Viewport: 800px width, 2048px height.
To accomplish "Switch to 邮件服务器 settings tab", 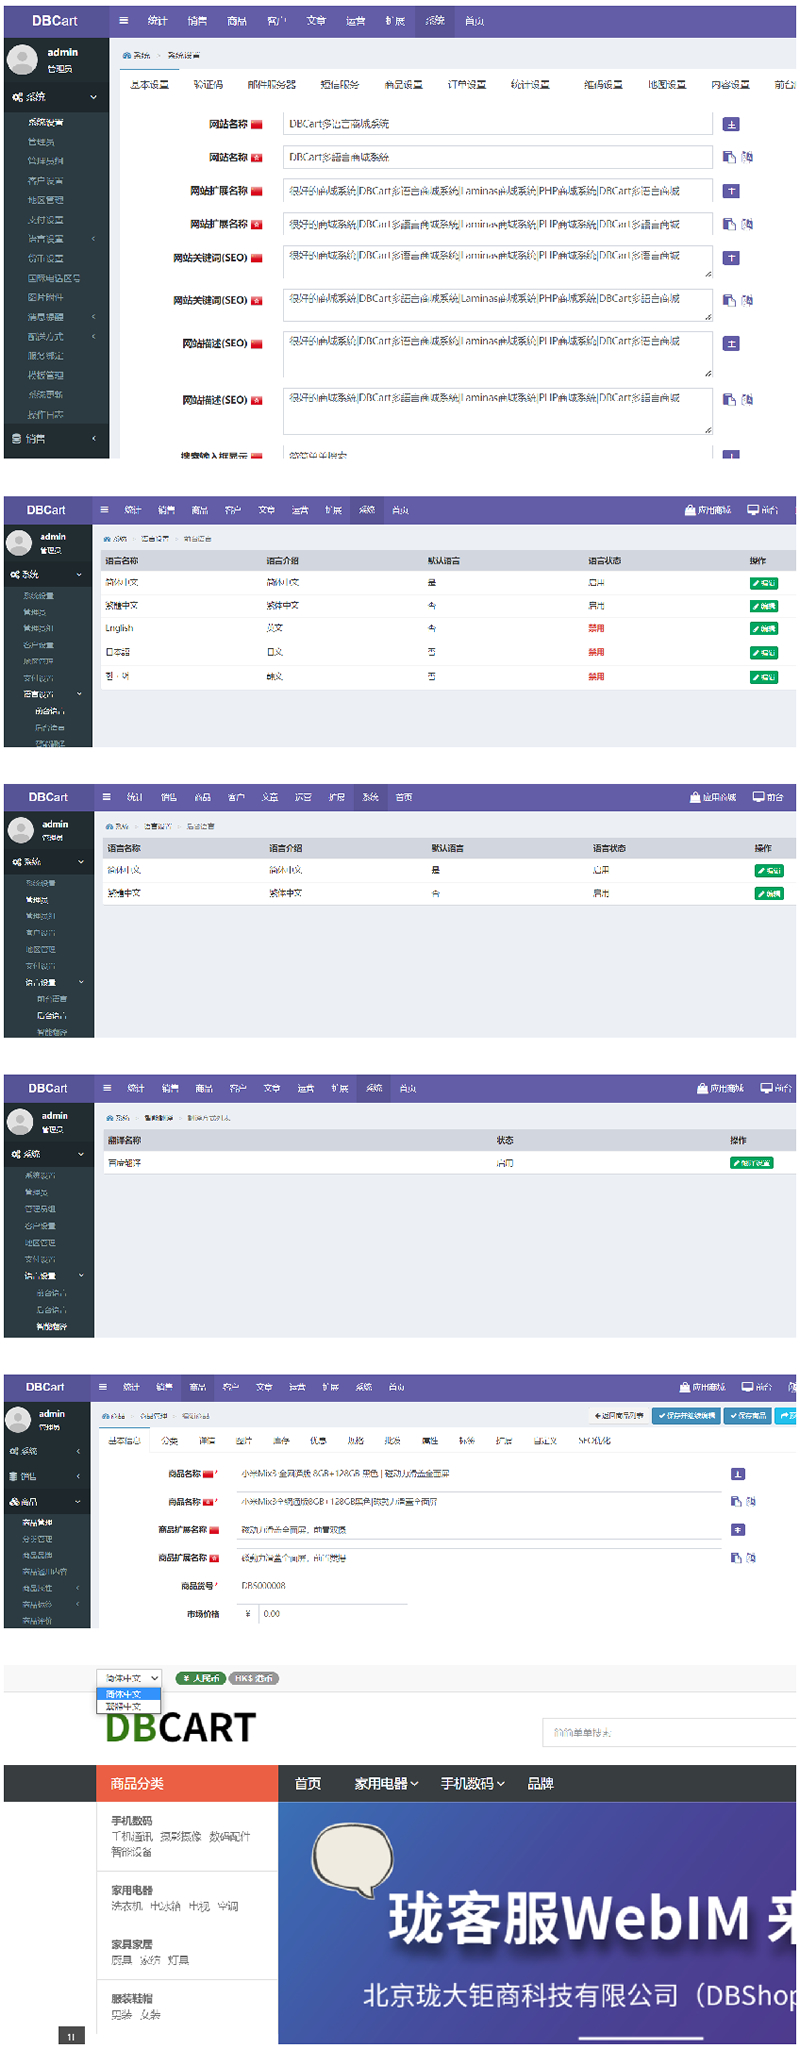I will click(271, 85).
